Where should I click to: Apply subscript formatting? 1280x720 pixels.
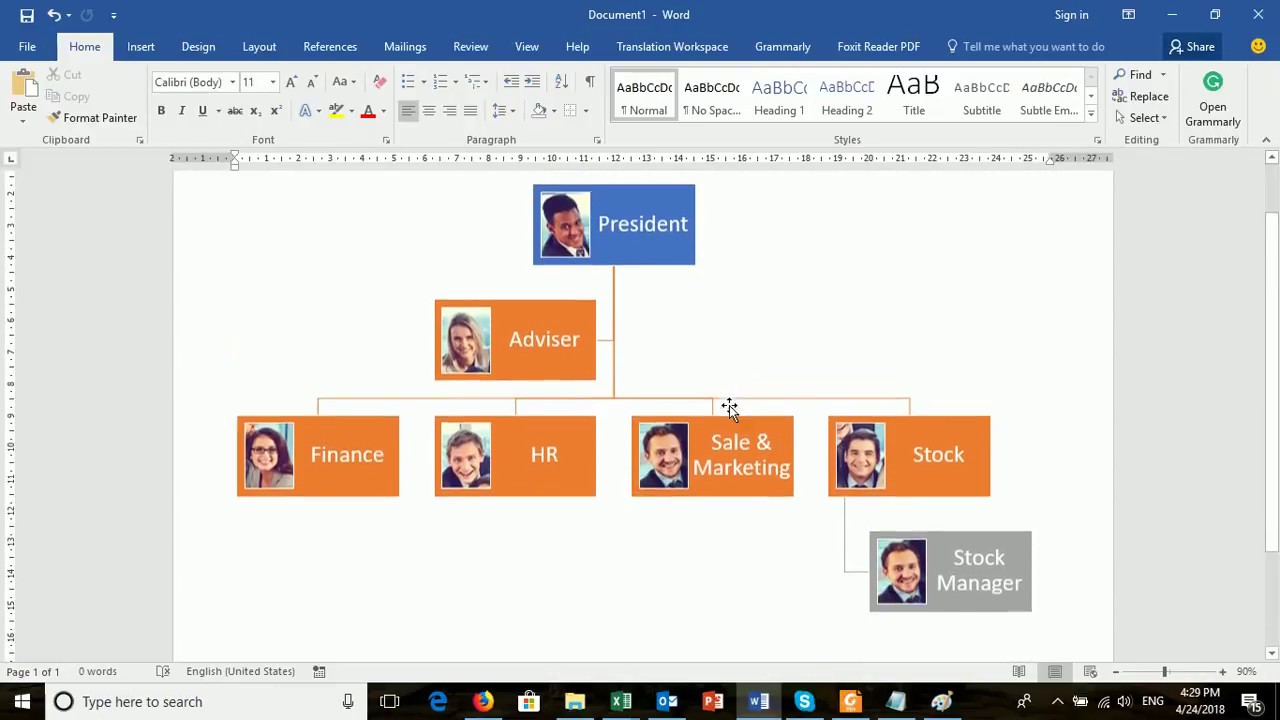click(255, 111)
